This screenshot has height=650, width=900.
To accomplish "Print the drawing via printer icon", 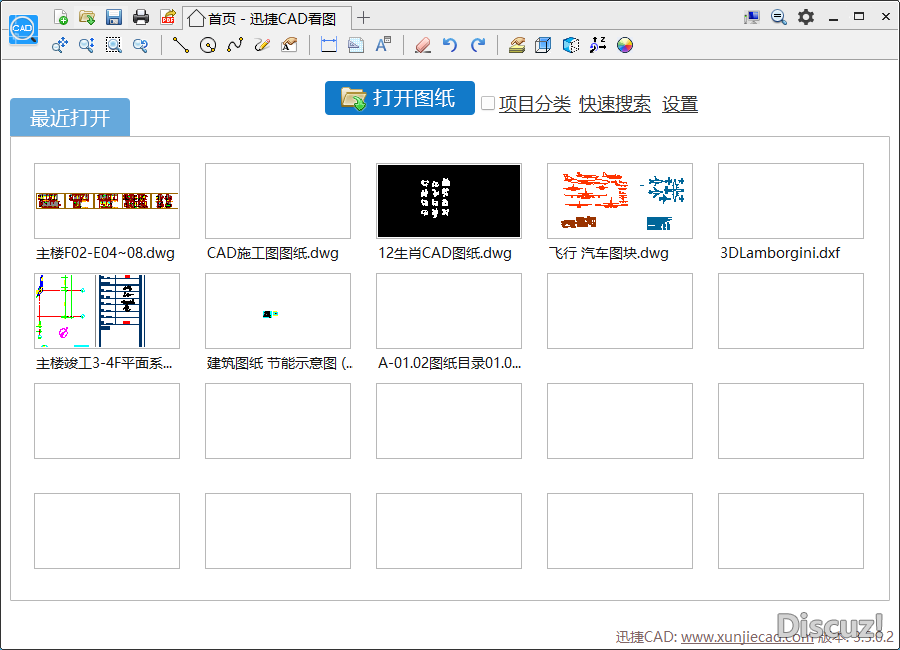I will (141, 17).
